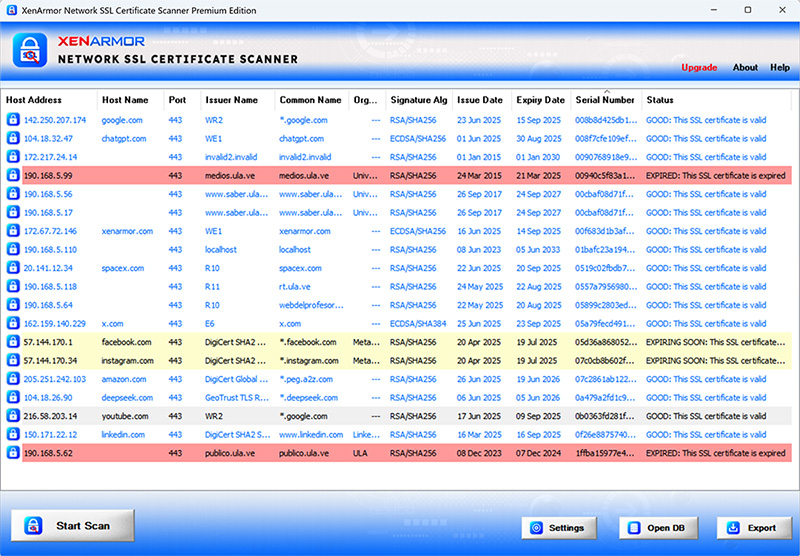
Task: Click lock icon for 190.168.5.56 row
Action: coord(13,194)
